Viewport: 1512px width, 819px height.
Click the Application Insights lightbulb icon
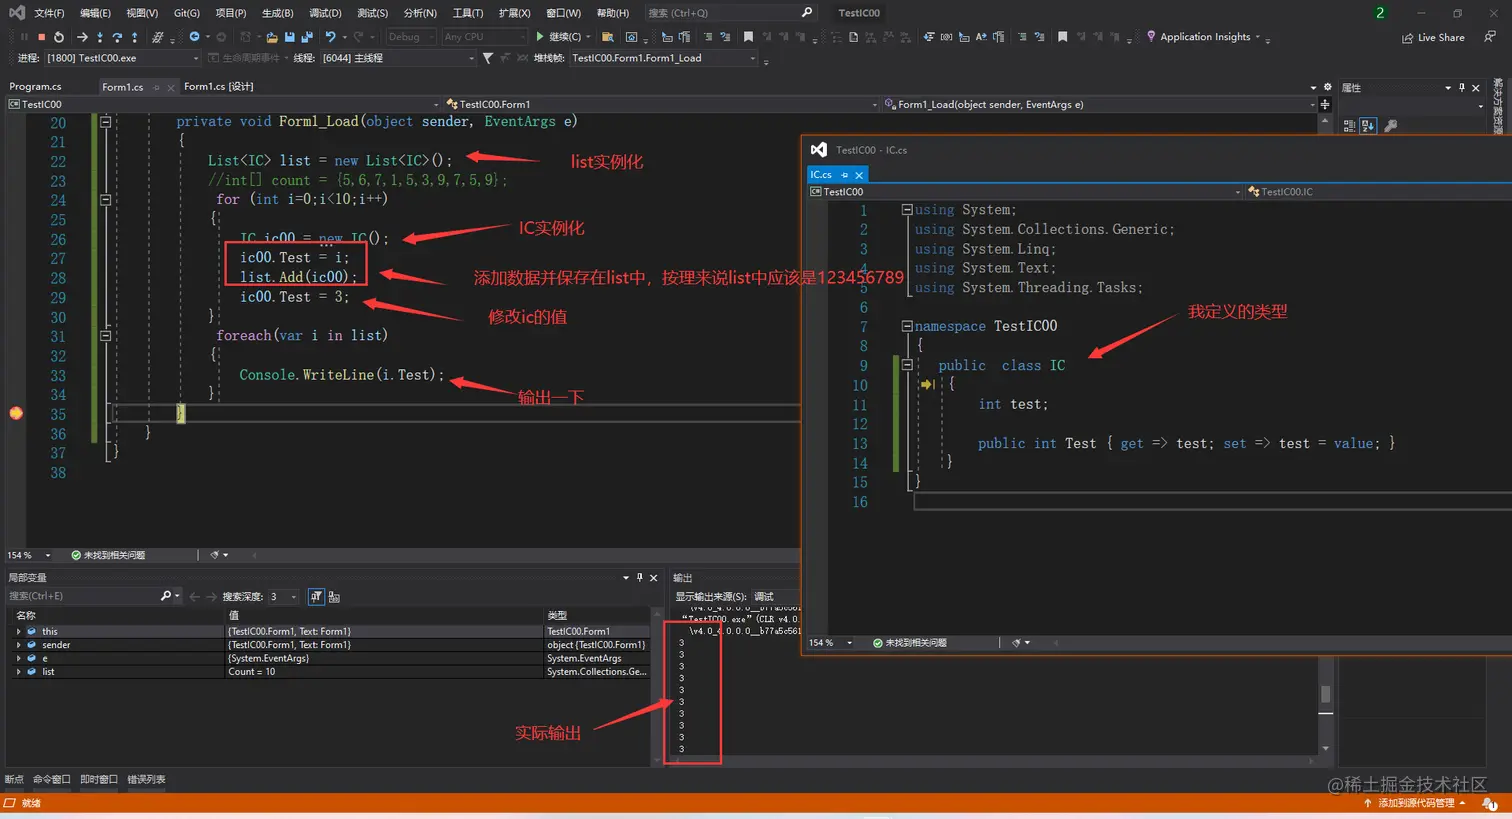1151,37
